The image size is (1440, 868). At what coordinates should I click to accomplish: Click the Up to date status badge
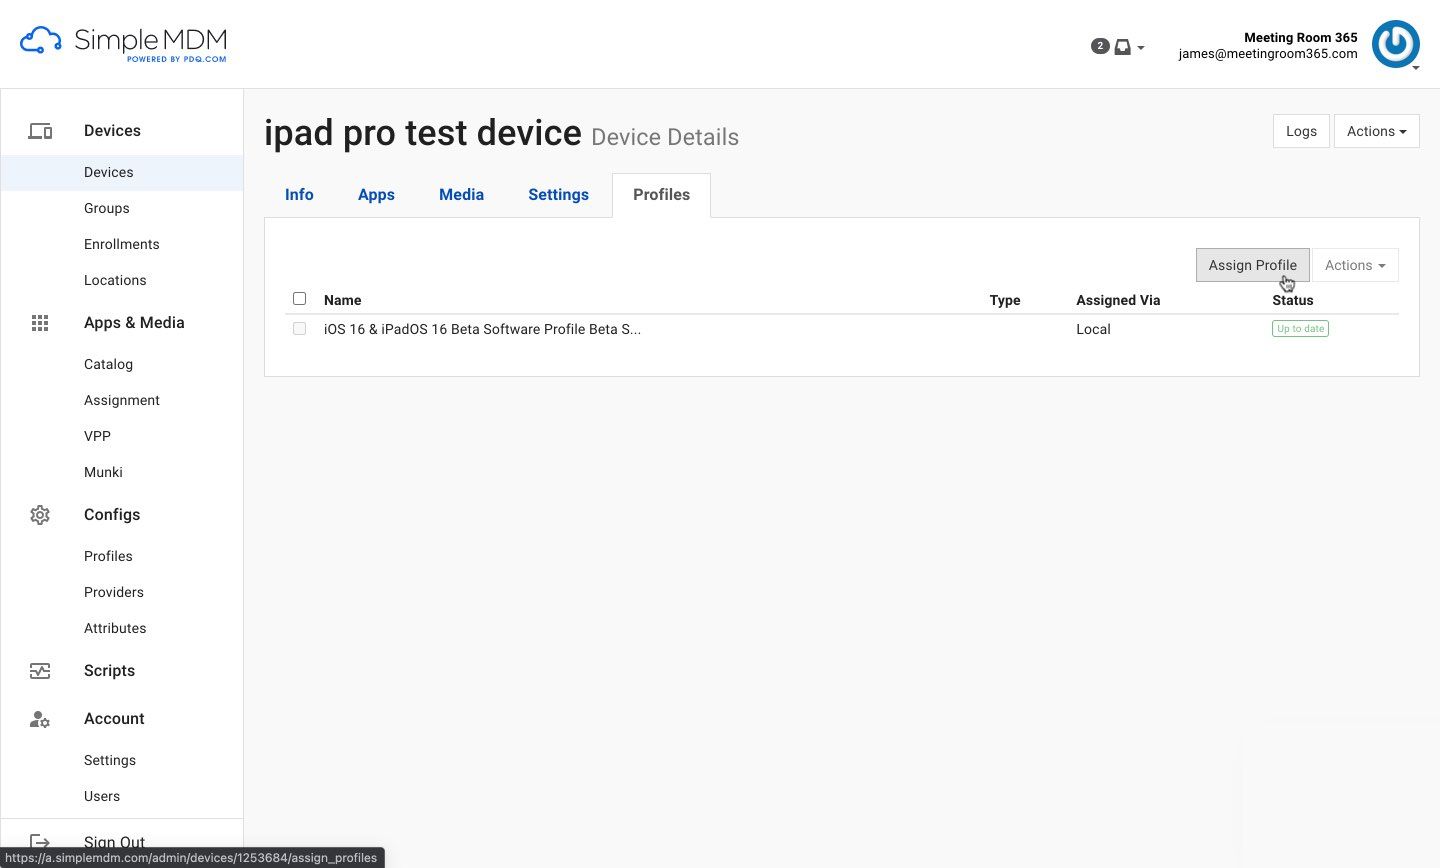1300,329
